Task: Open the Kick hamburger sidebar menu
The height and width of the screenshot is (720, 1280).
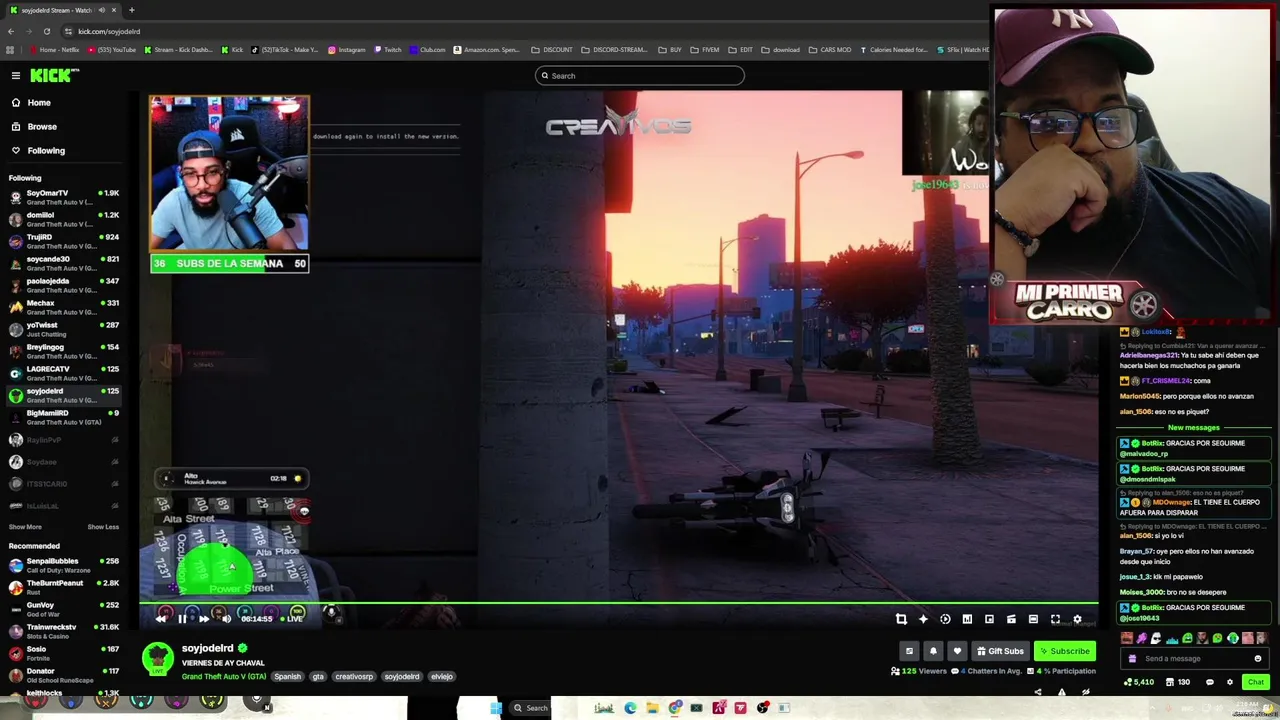Action: coord(16,76)
